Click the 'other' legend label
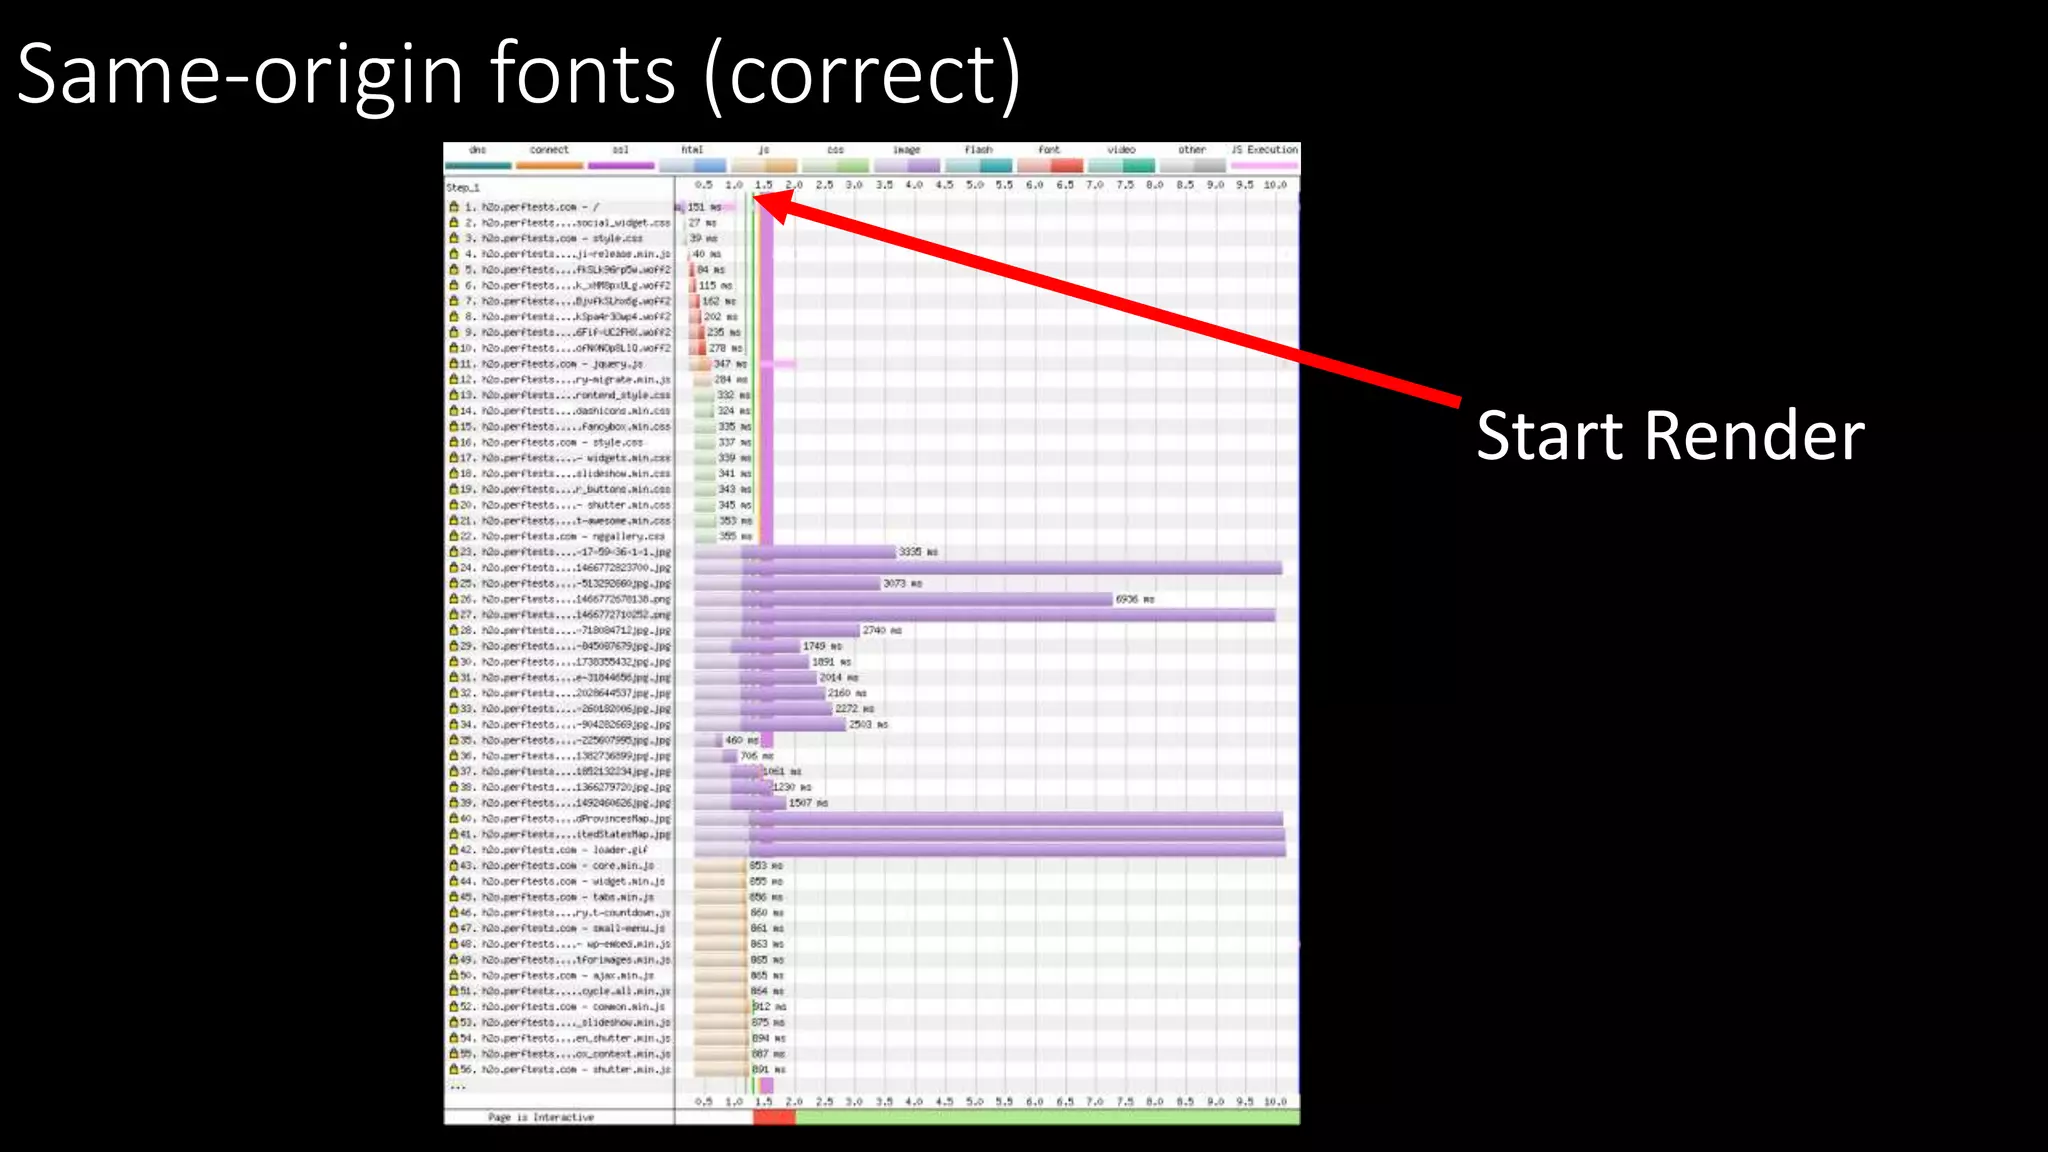2048x1152 pixels. [x=1192, y=150]
